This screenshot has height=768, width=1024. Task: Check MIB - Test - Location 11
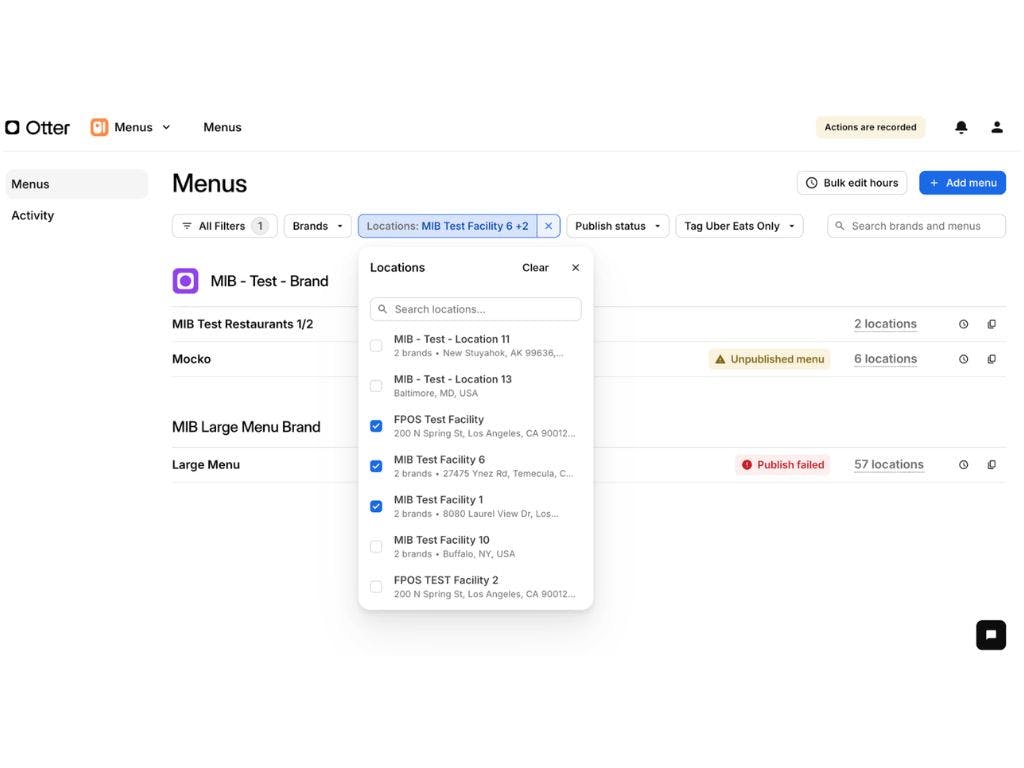(x=376, y=346)
